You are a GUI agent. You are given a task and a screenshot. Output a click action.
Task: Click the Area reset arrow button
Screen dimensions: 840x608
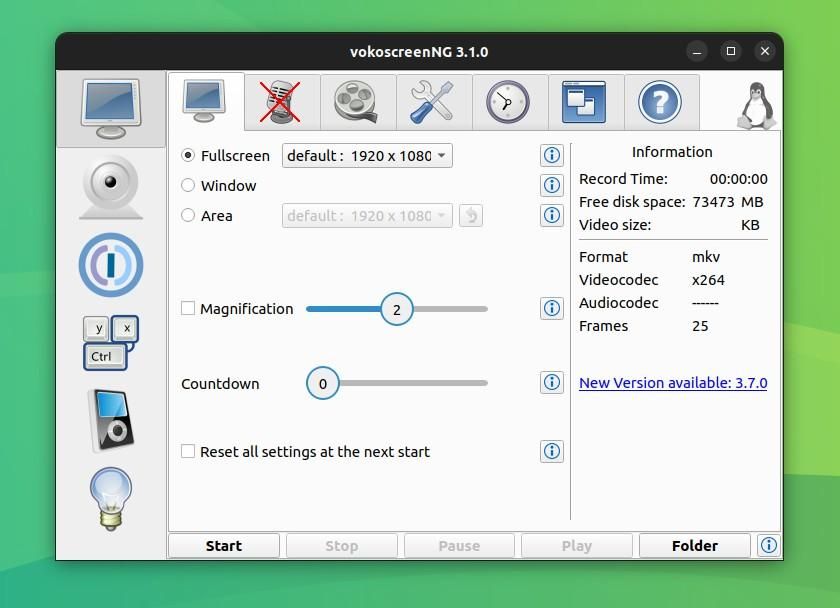[471, 215]
